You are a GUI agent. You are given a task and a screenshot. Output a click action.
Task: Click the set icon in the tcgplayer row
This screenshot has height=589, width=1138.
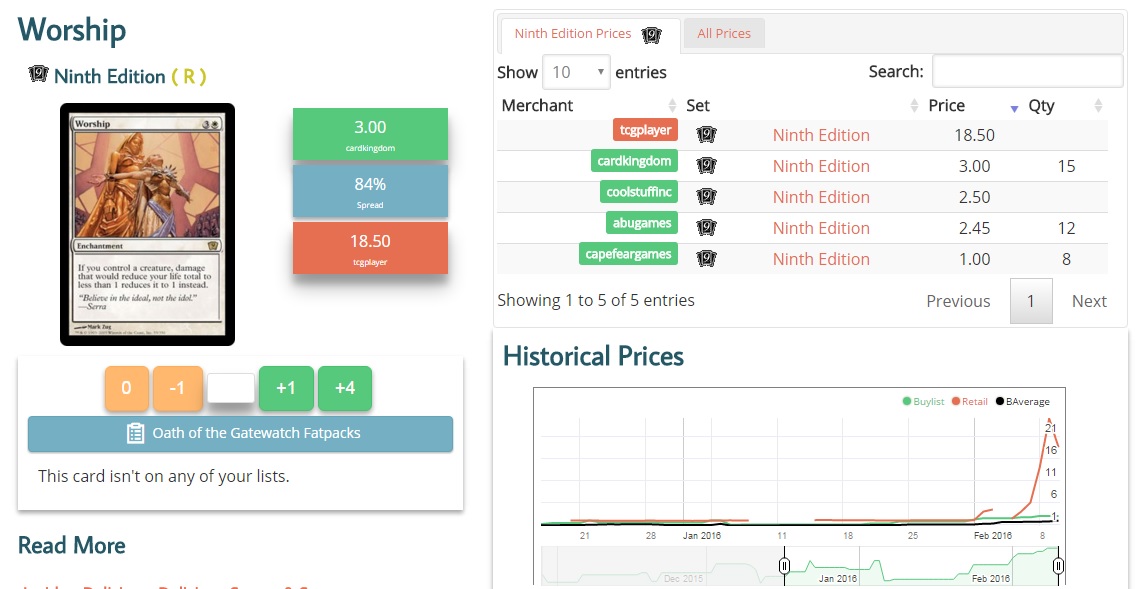coord(707,135)
